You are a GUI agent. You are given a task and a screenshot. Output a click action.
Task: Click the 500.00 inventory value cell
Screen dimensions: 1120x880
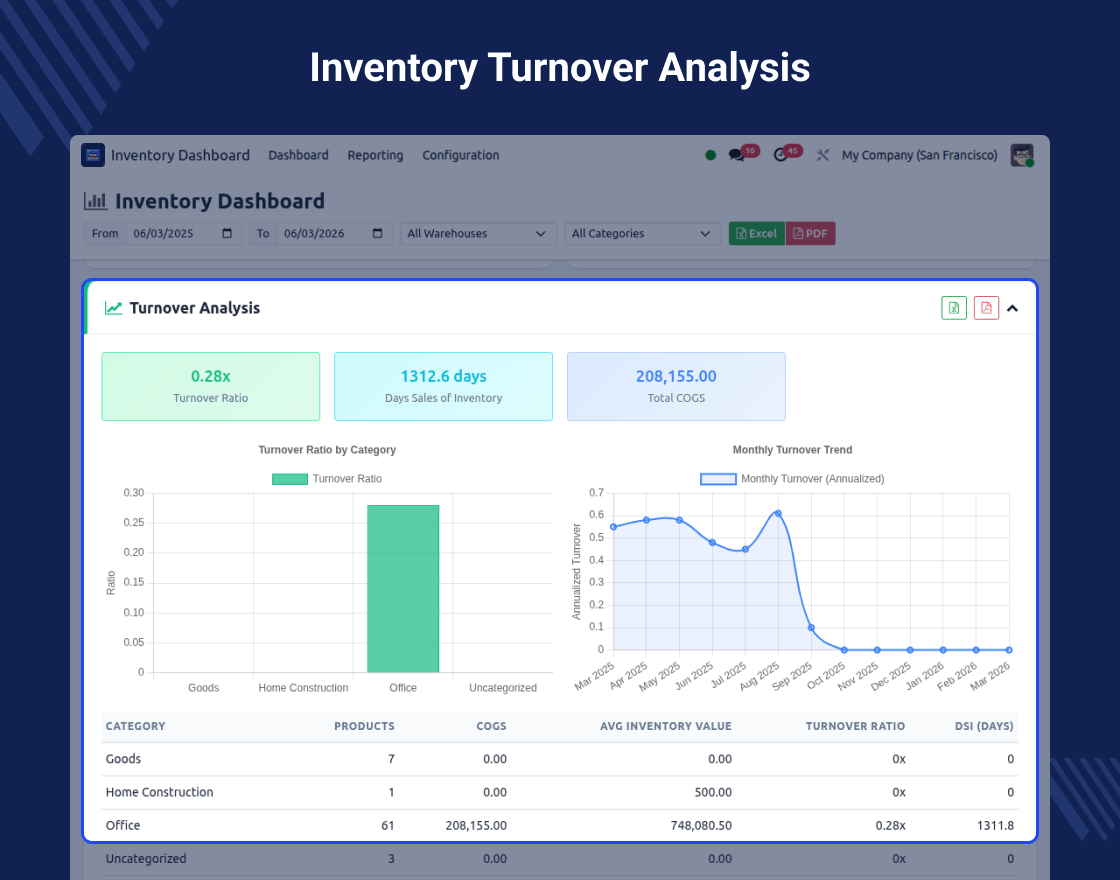(x=713, y=792)
